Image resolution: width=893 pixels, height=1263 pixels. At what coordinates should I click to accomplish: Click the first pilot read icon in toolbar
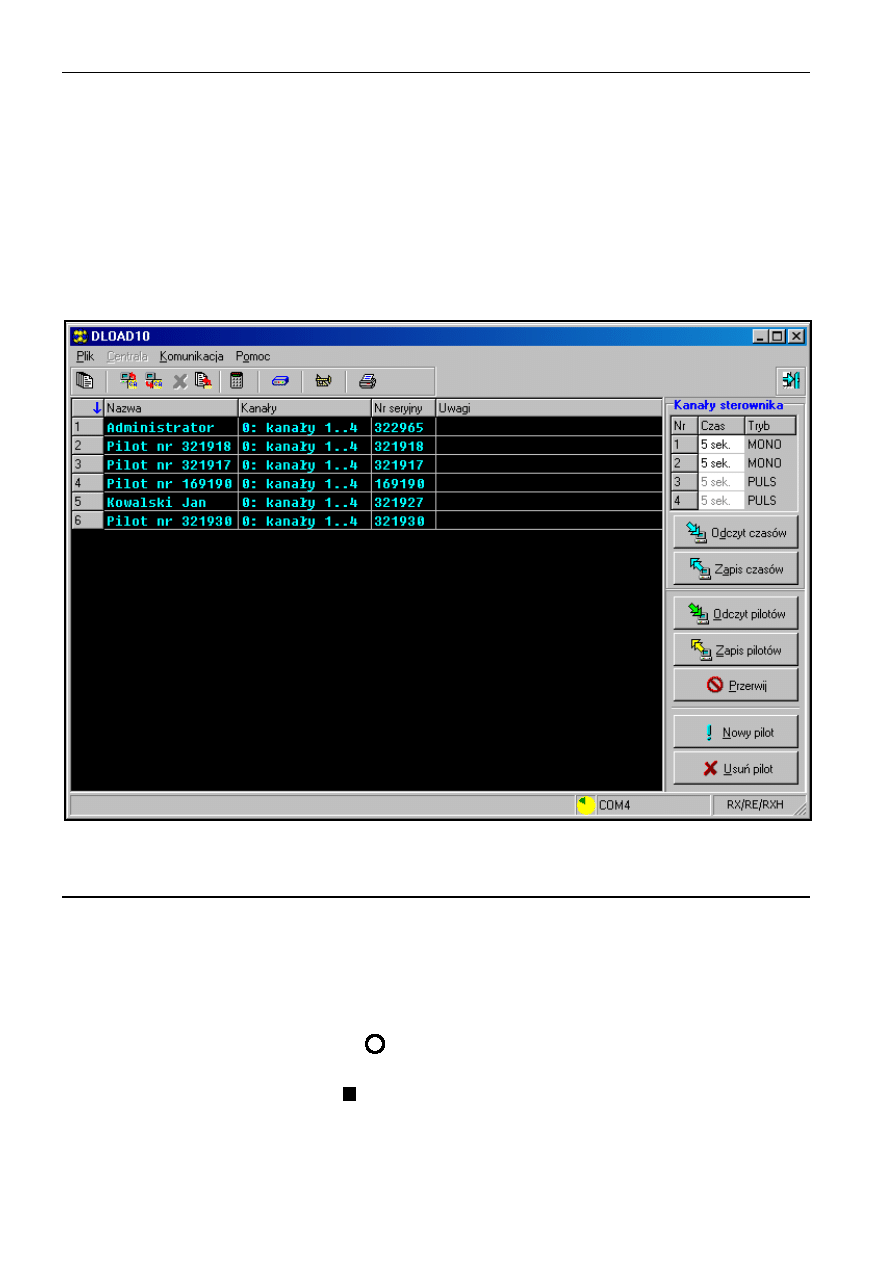coord(128,380)
